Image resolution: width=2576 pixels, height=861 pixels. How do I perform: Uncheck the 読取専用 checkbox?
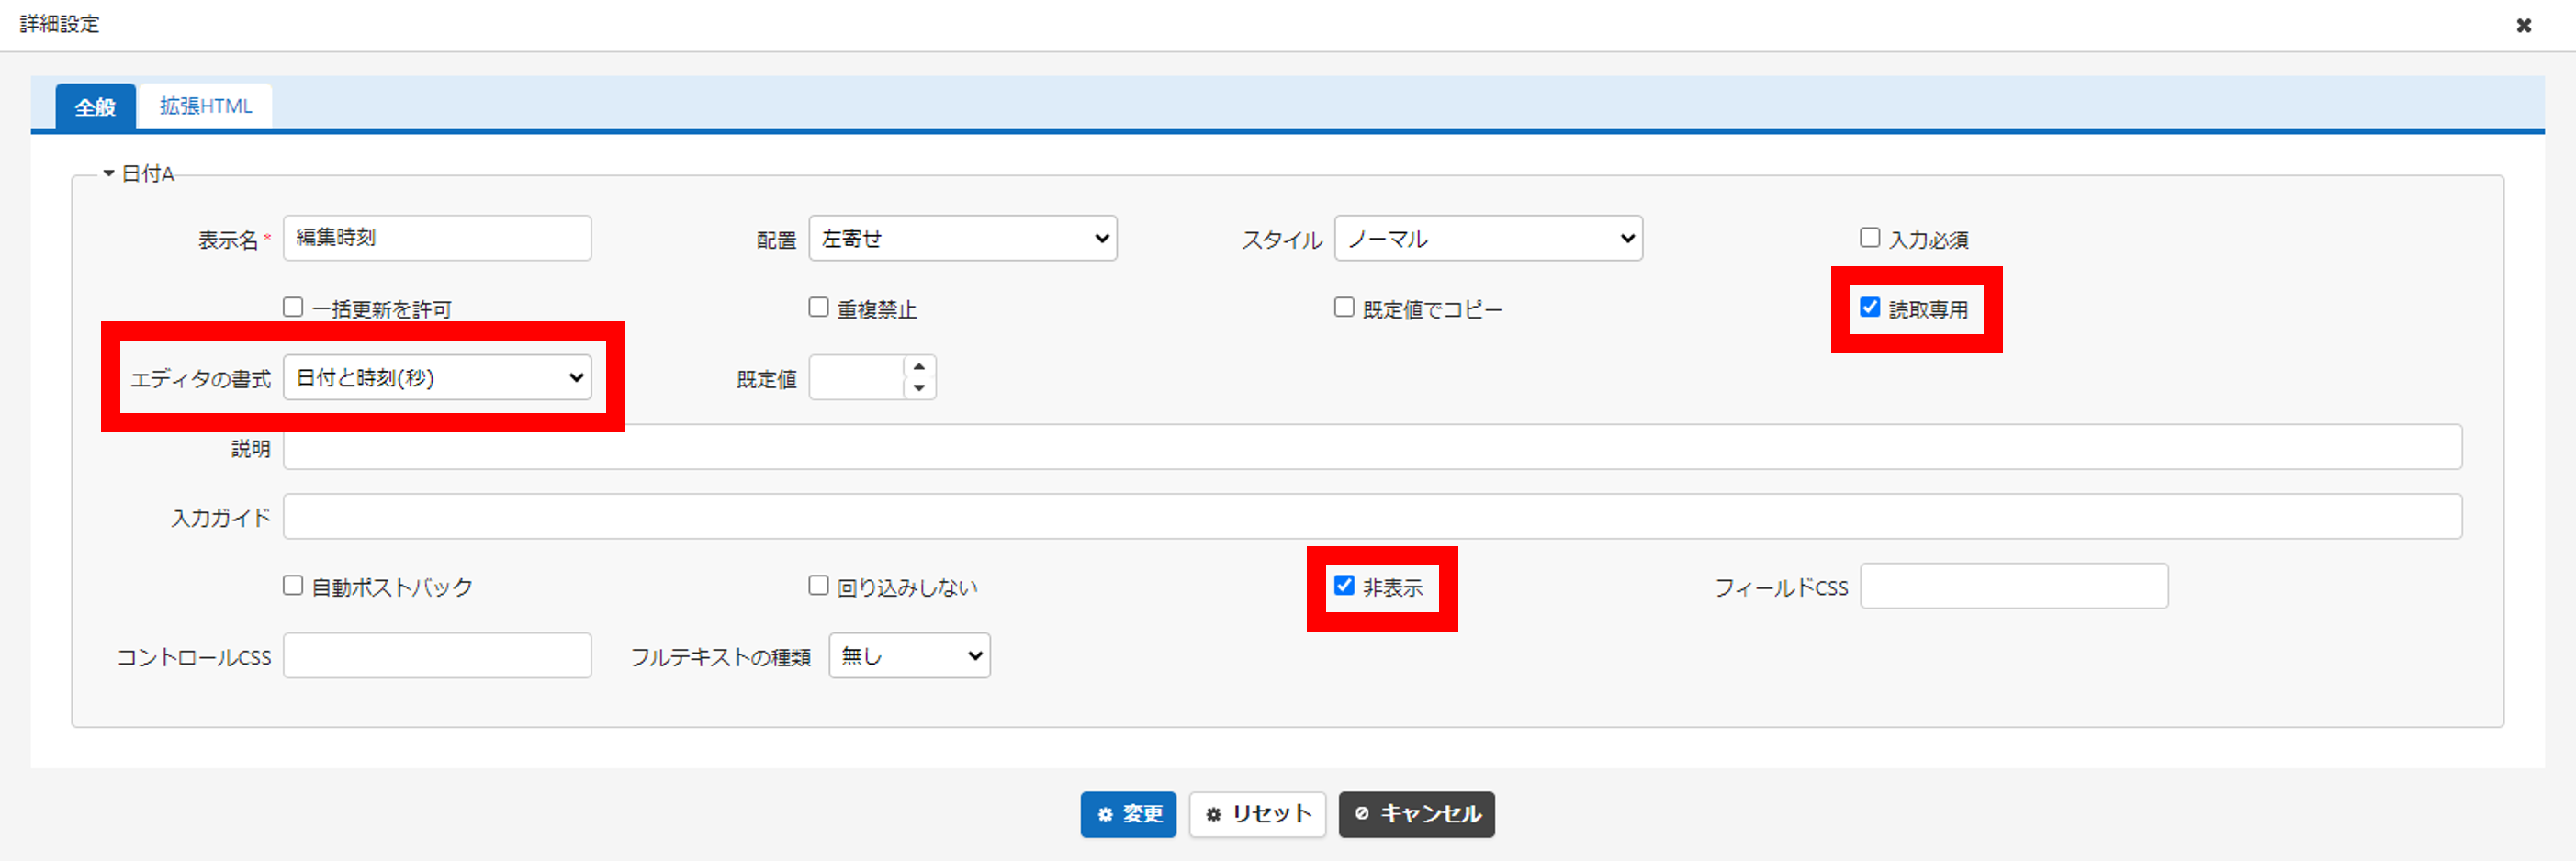tap(1869, 307)
